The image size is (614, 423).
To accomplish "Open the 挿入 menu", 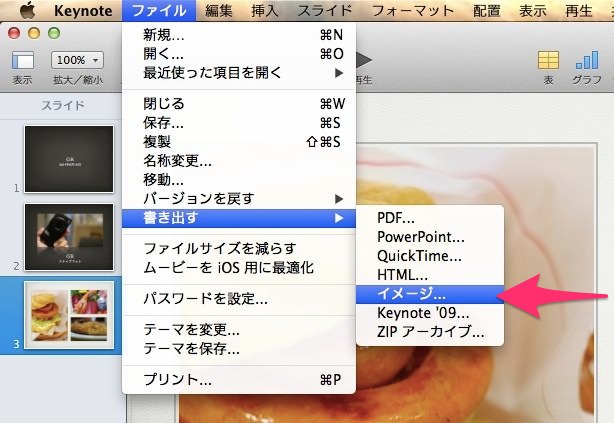I will (264, 11).
